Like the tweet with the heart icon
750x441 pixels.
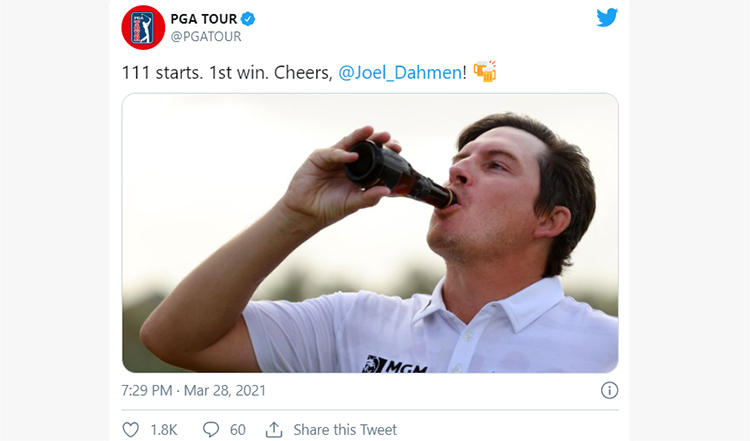(131, 430)
